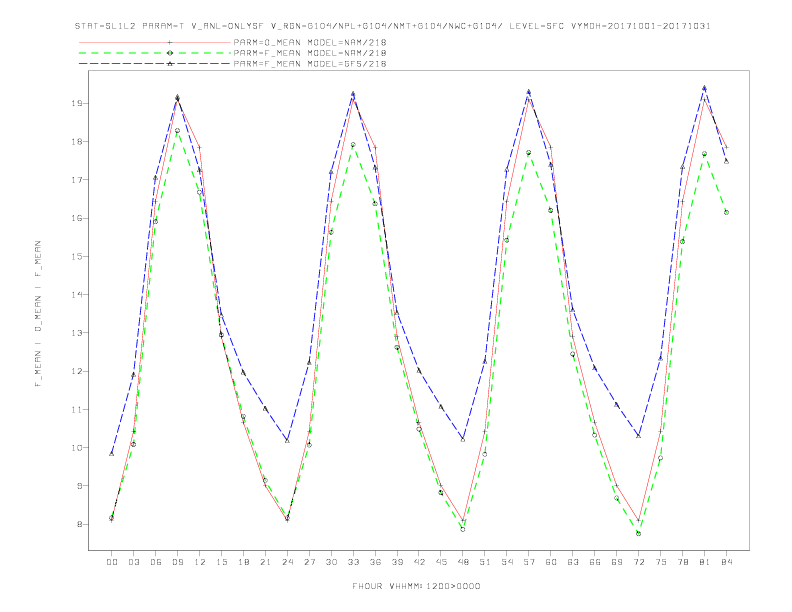The height and width of the screenshot is (612, 792).
Task: Click the blue GFS triangle marker at hour 69
Action: (x=617, y=404)
